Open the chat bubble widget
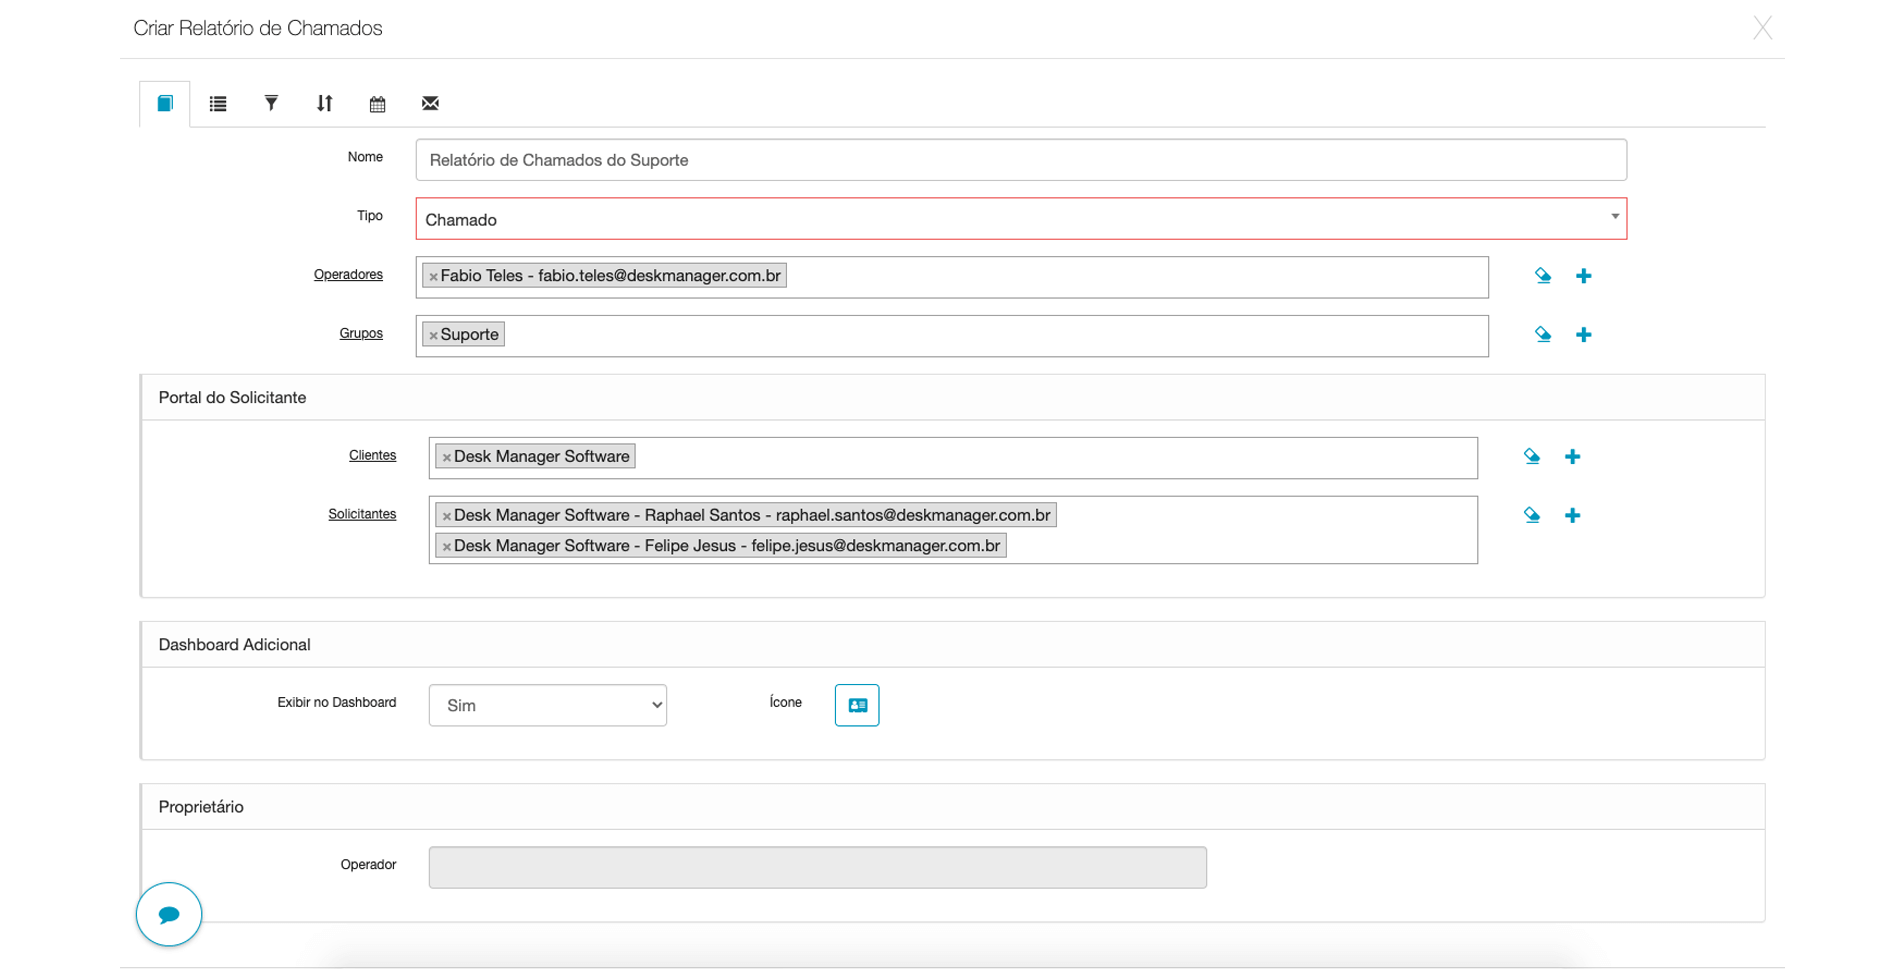Image resolution: width=1903 pixels, height=969 pixels. 169,914
